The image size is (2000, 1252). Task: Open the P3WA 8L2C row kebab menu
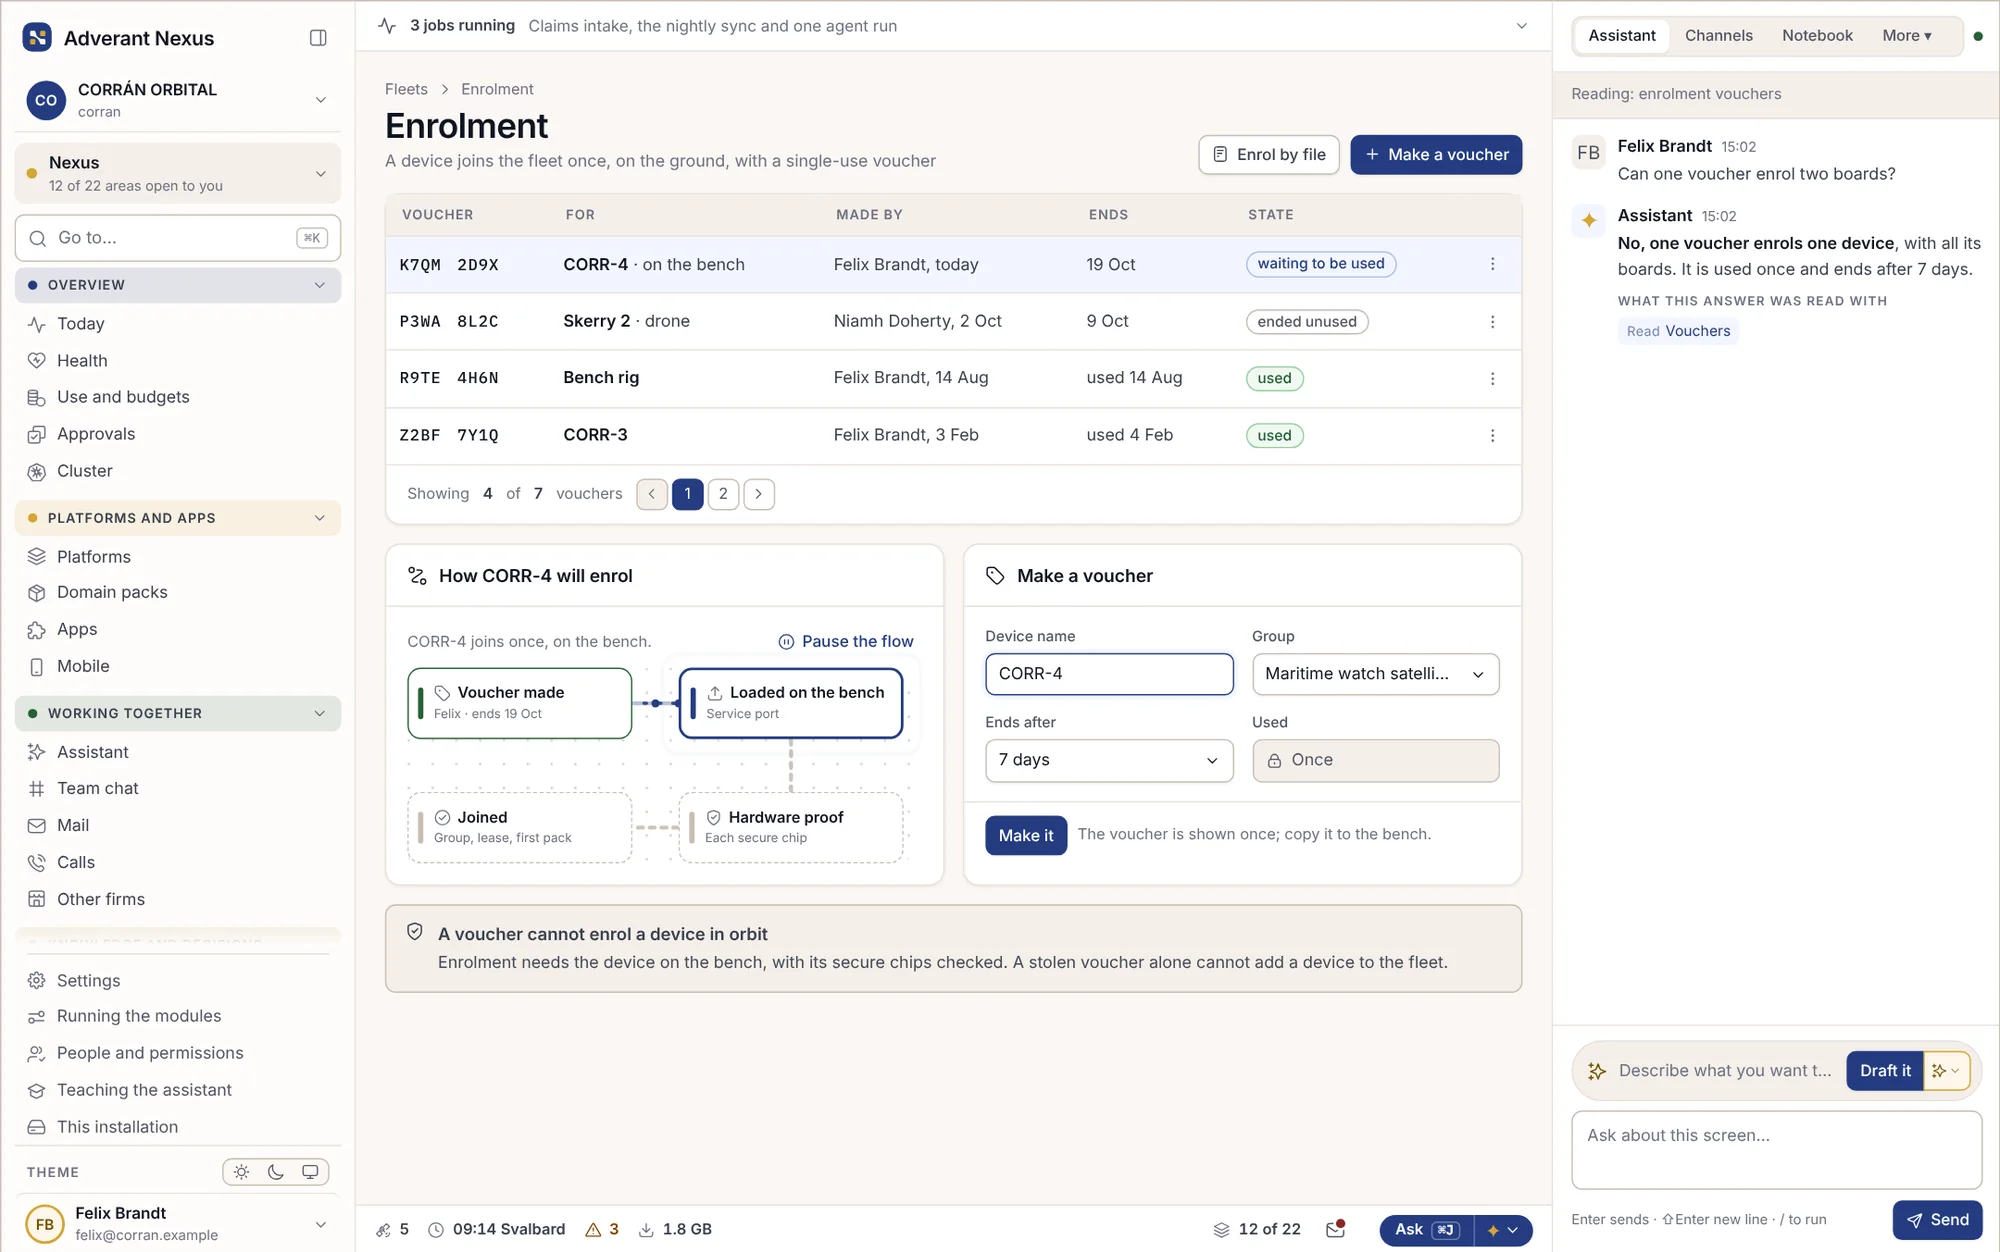pos(1492,321)
